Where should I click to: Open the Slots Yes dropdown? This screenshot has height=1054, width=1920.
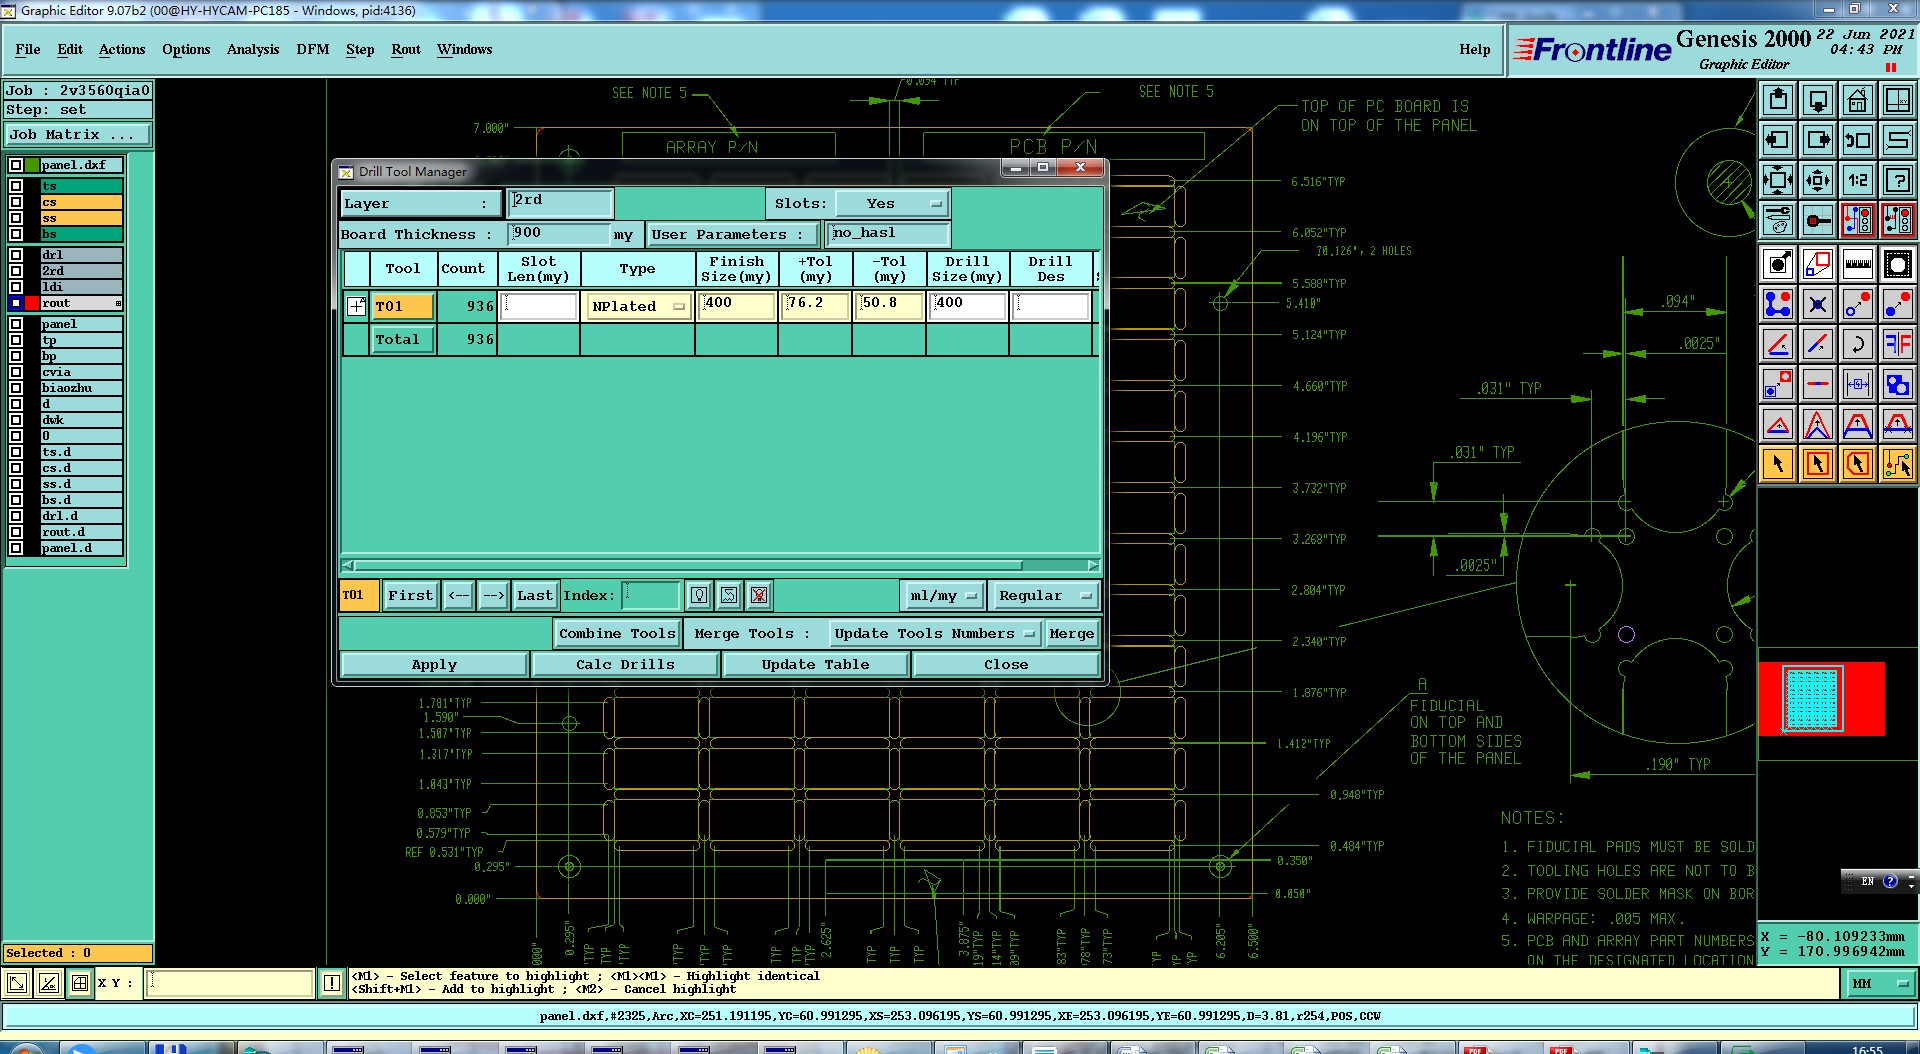click(892, 203)
